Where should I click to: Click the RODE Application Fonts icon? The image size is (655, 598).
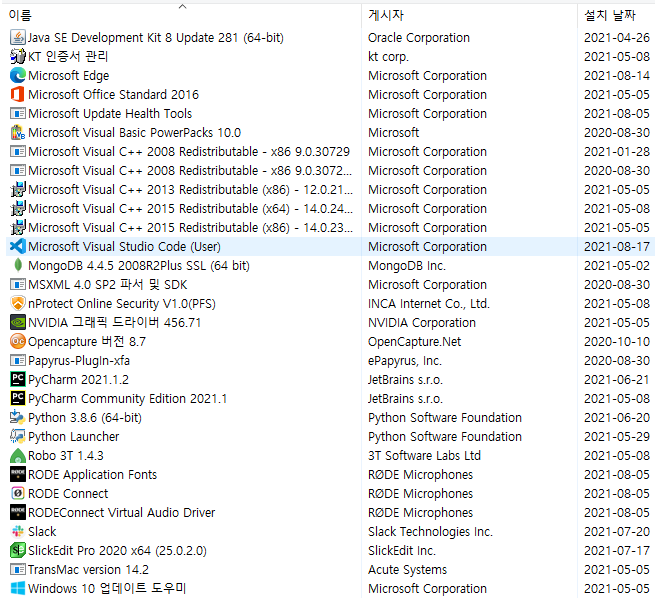18,474
